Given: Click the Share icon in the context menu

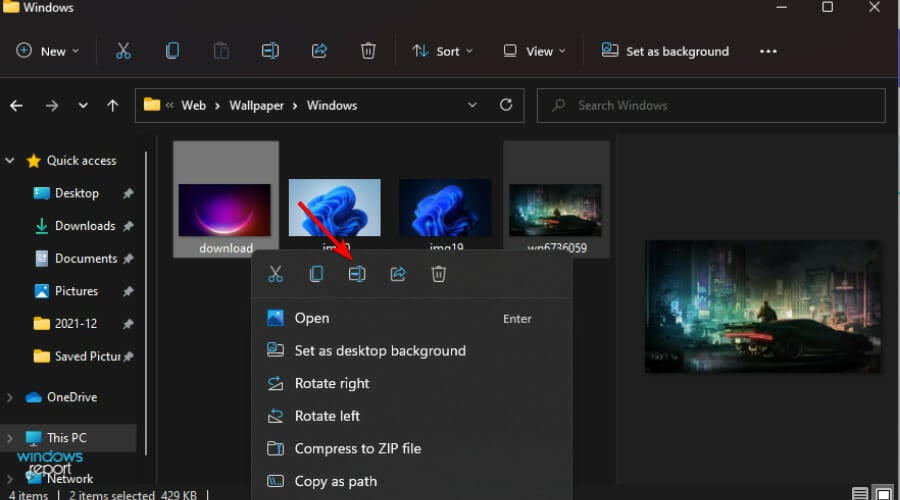Looking at the screenshot, I should [398, 274].
